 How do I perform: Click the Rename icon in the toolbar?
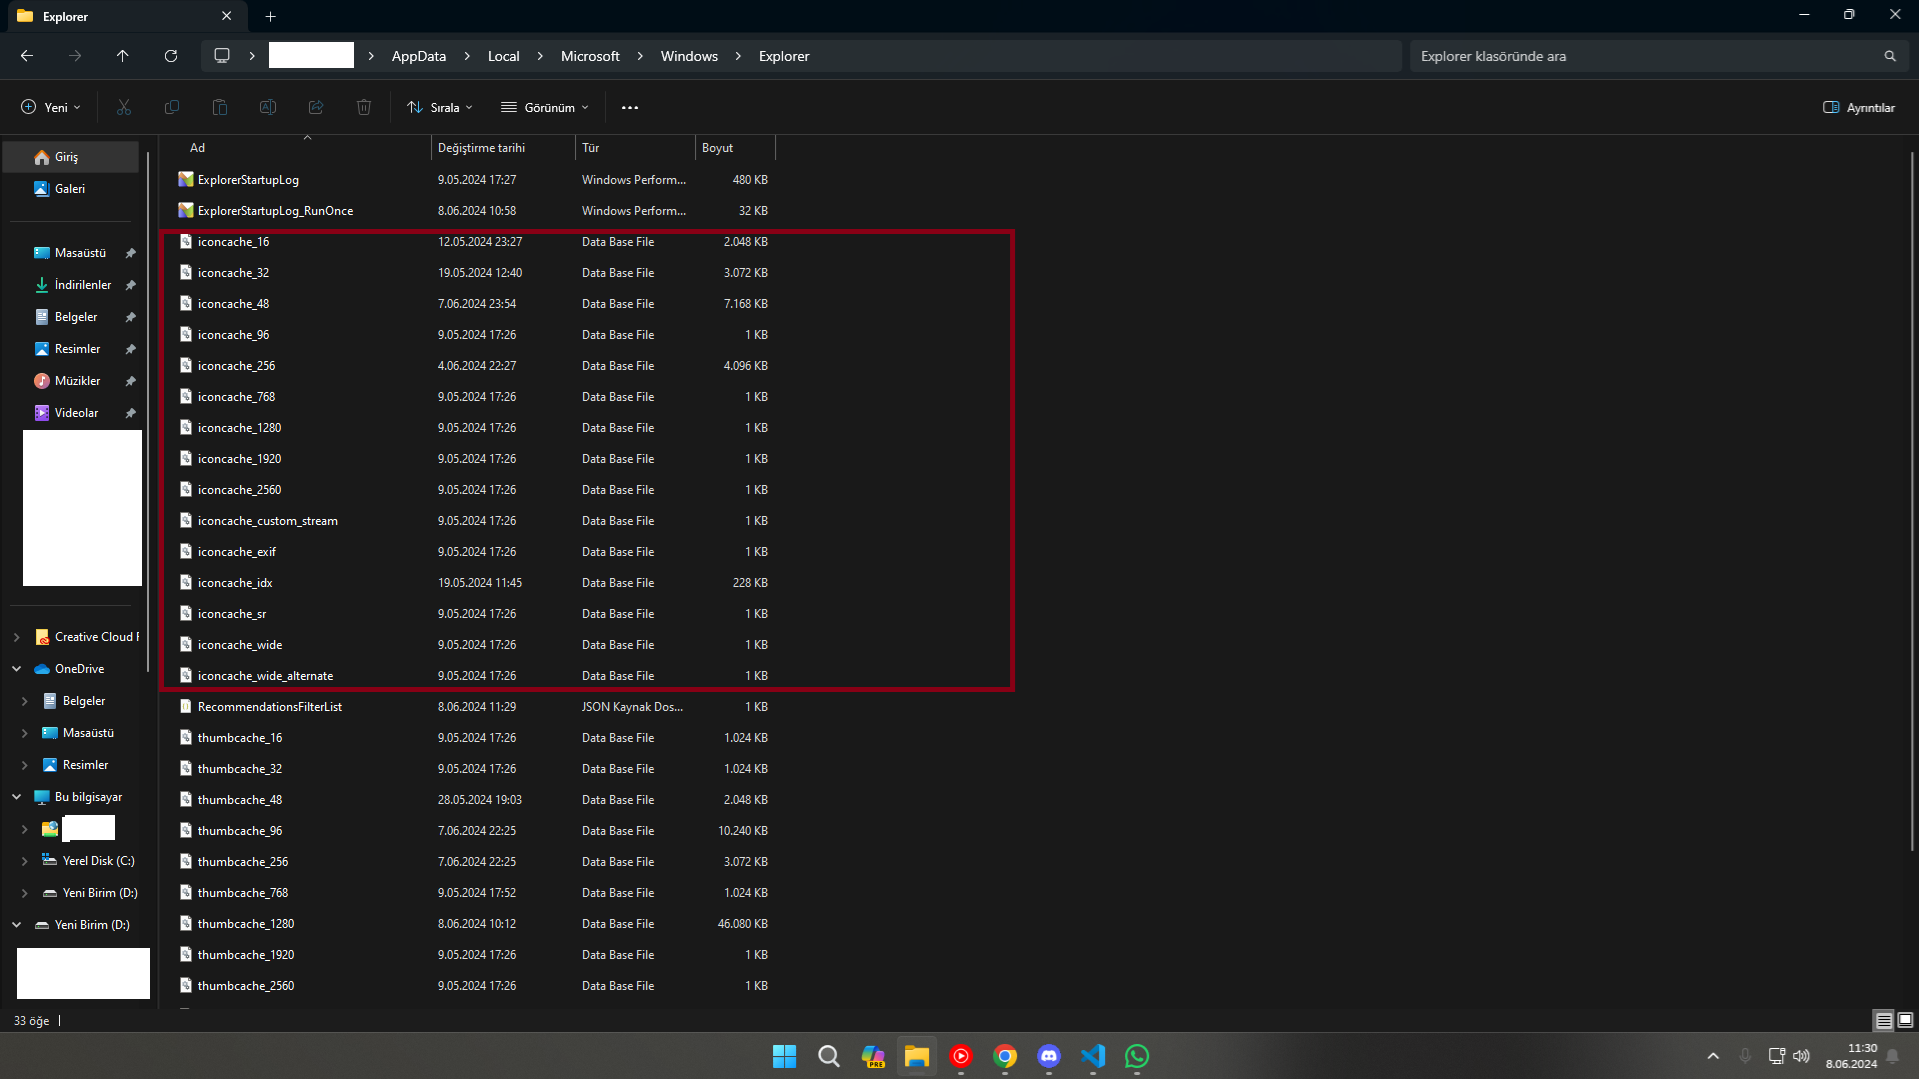[268, 107]
